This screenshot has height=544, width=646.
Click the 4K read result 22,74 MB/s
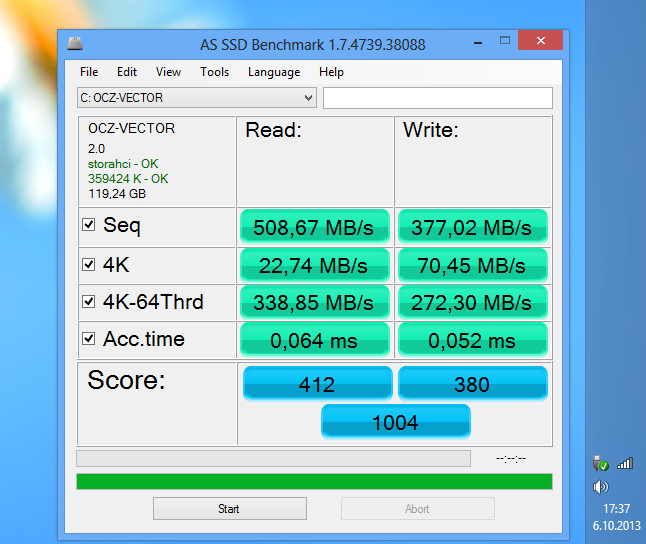point(315,265)
